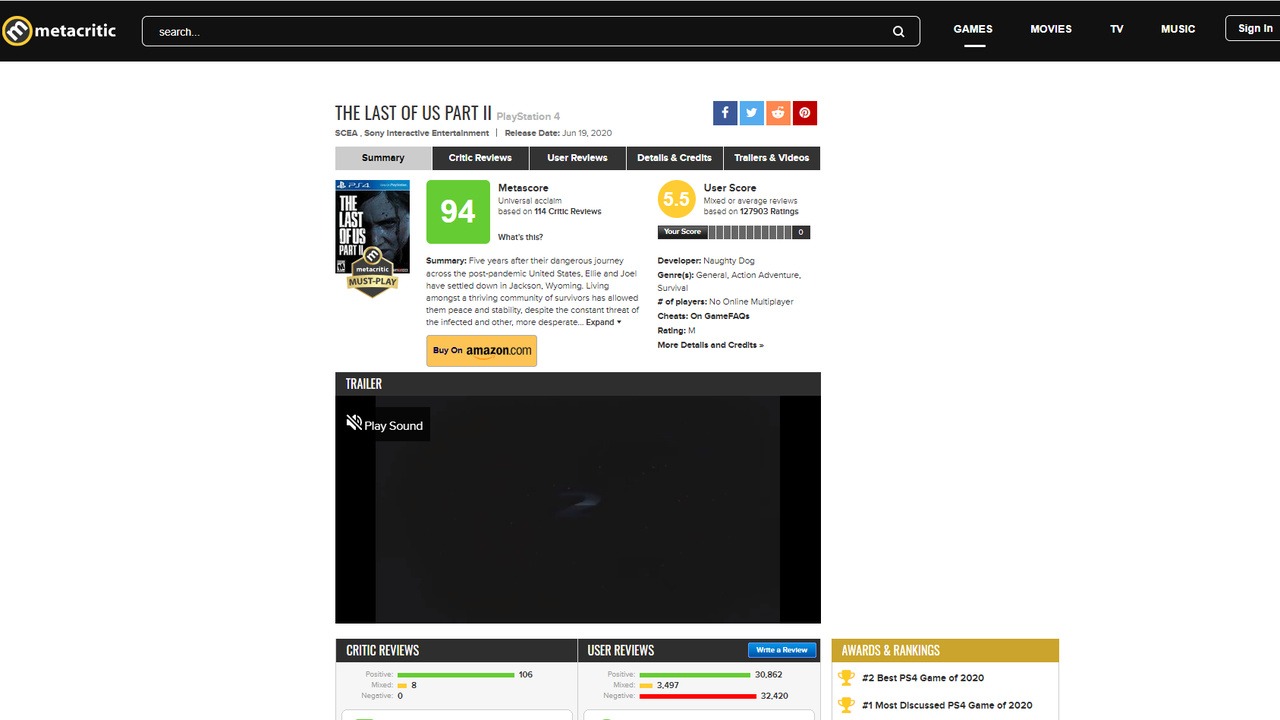Image resolution: width=1280 pixels, height=720 pixels.
Task: Unmute trailer with Play Sound
Action: click(385, 425)
